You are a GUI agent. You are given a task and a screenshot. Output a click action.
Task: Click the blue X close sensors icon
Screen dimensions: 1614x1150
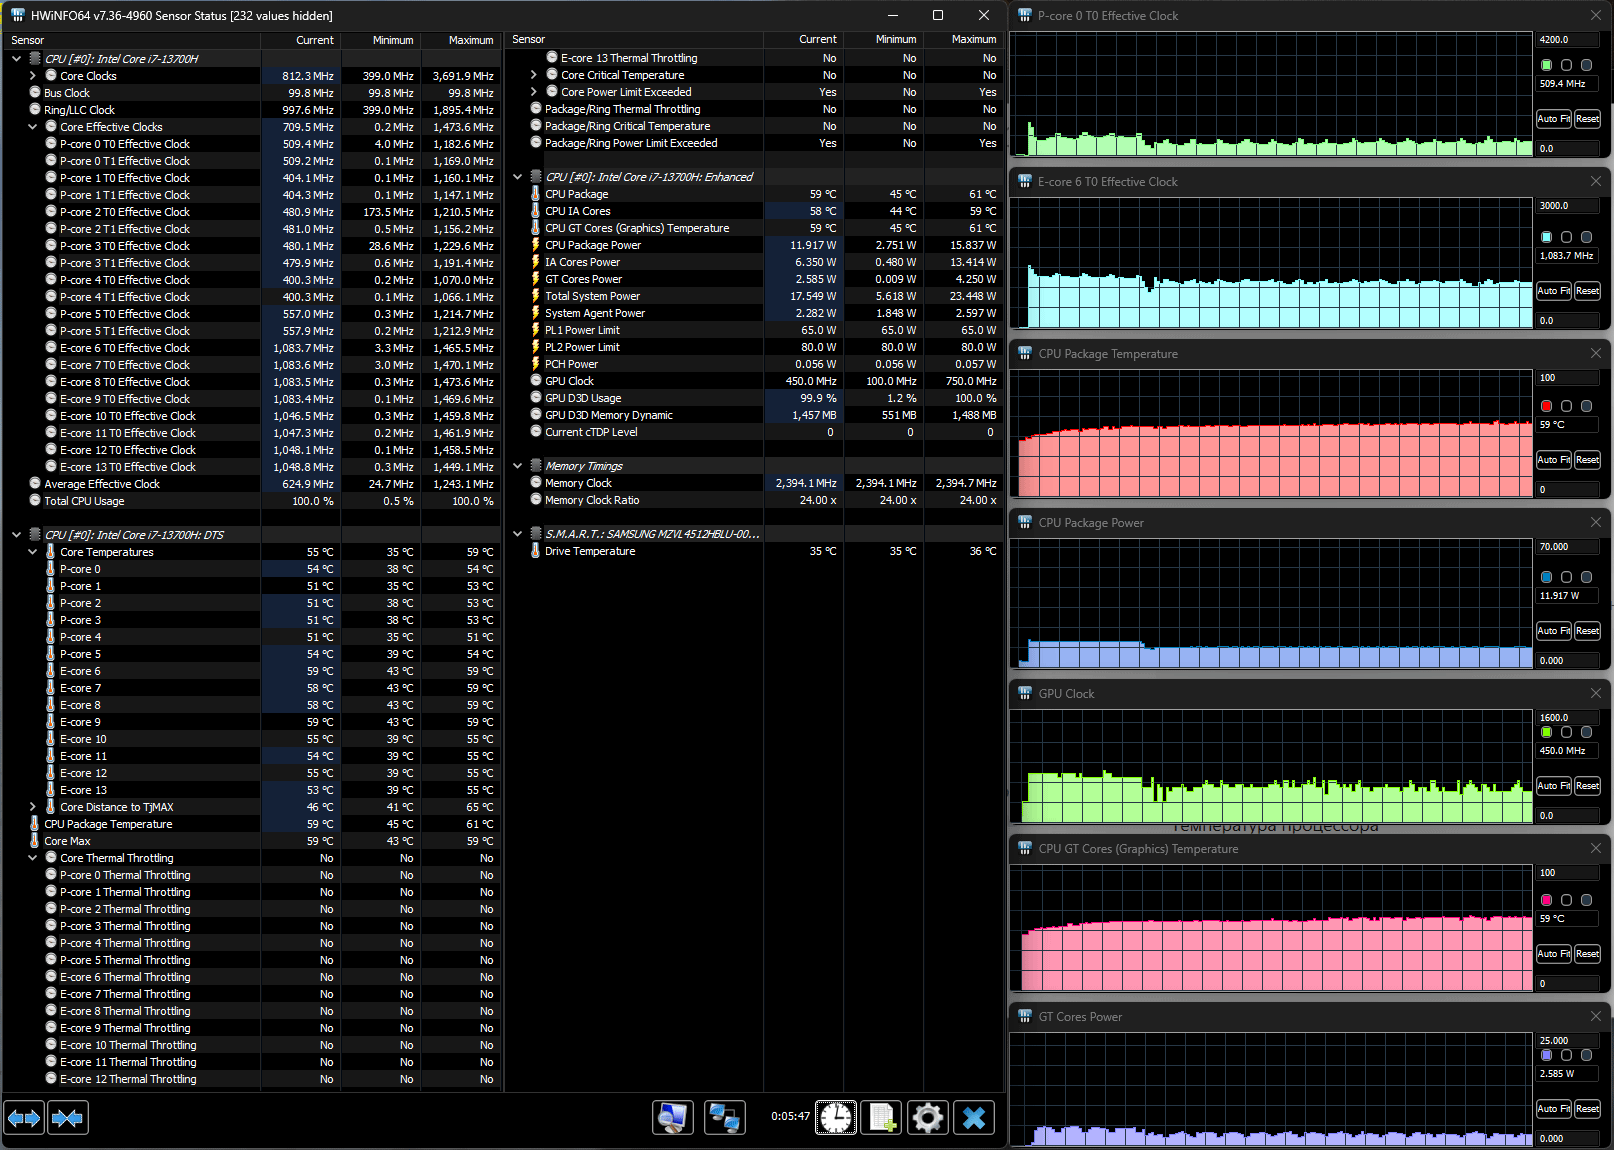974,1117
